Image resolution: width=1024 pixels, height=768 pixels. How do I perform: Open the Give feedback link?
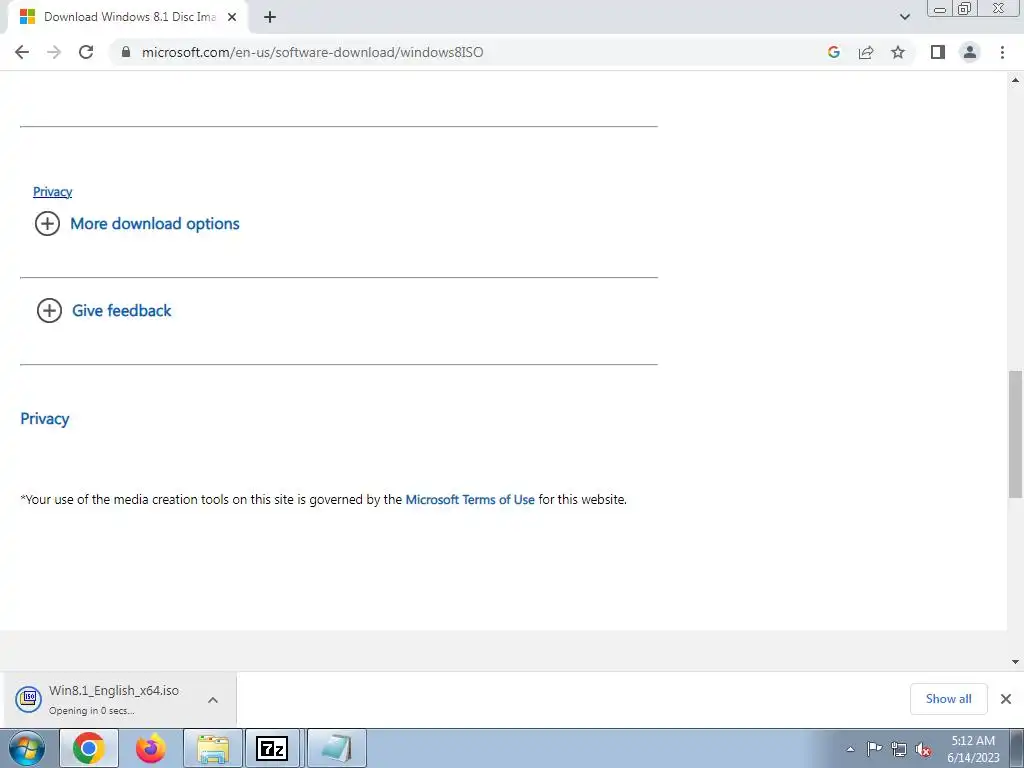coord(121,310)
